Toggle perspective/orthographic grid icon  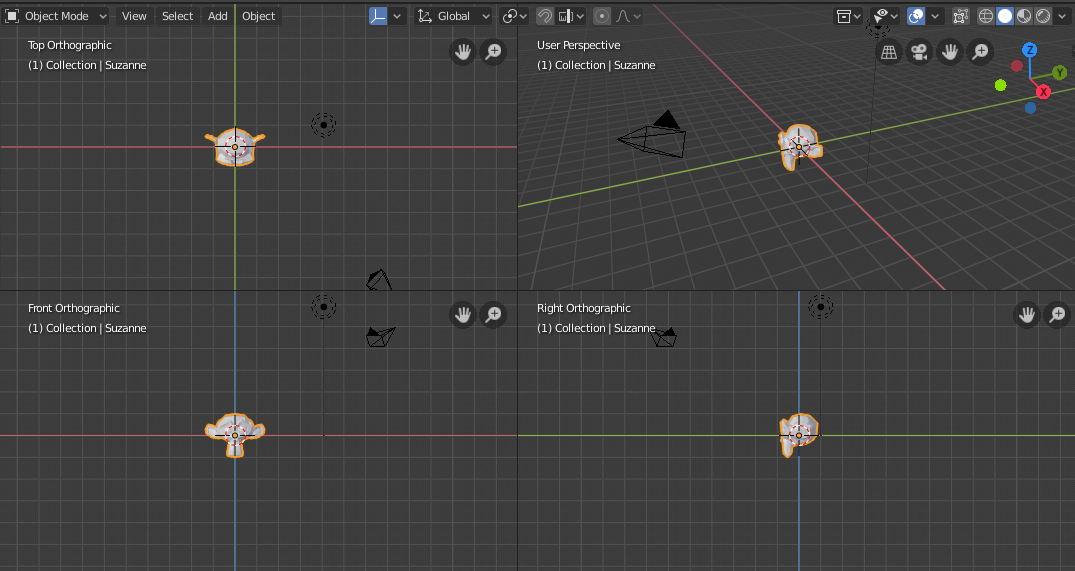pos(887,52)
